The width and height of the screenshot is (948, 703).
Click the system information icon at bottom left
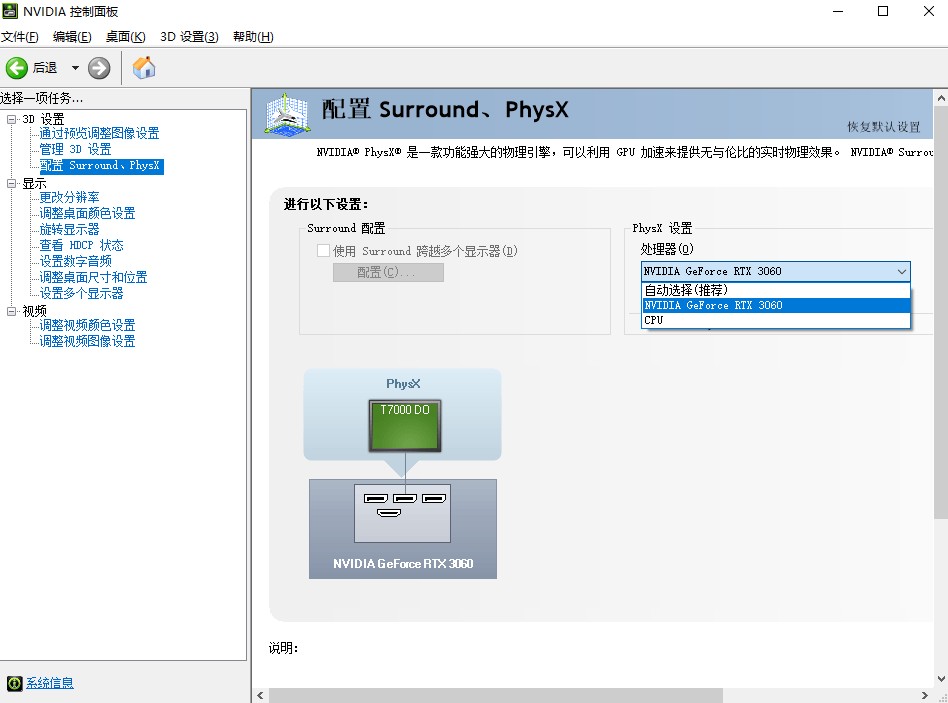pyautogui.click(x=15, y=683)
